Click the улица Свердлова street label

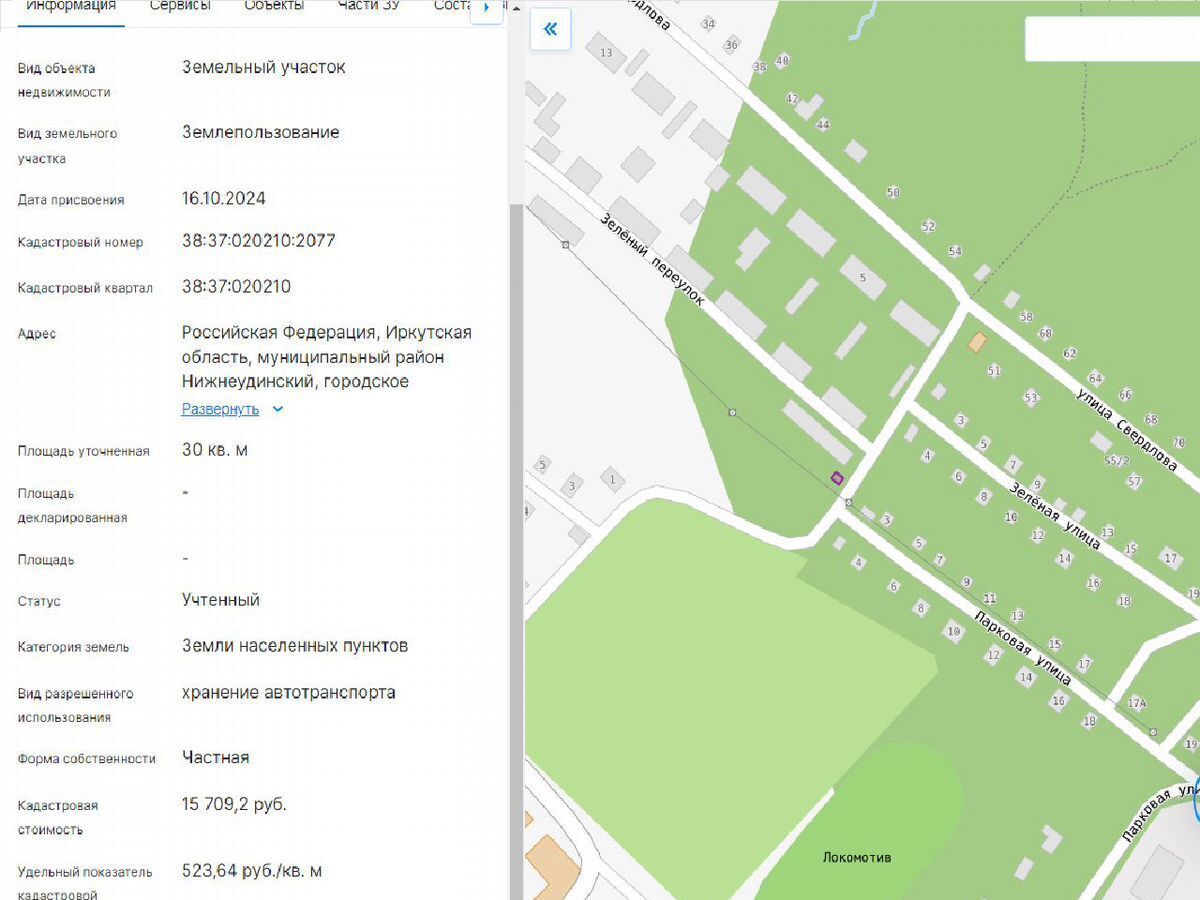pyautogui.click(x=1126, y=429)
